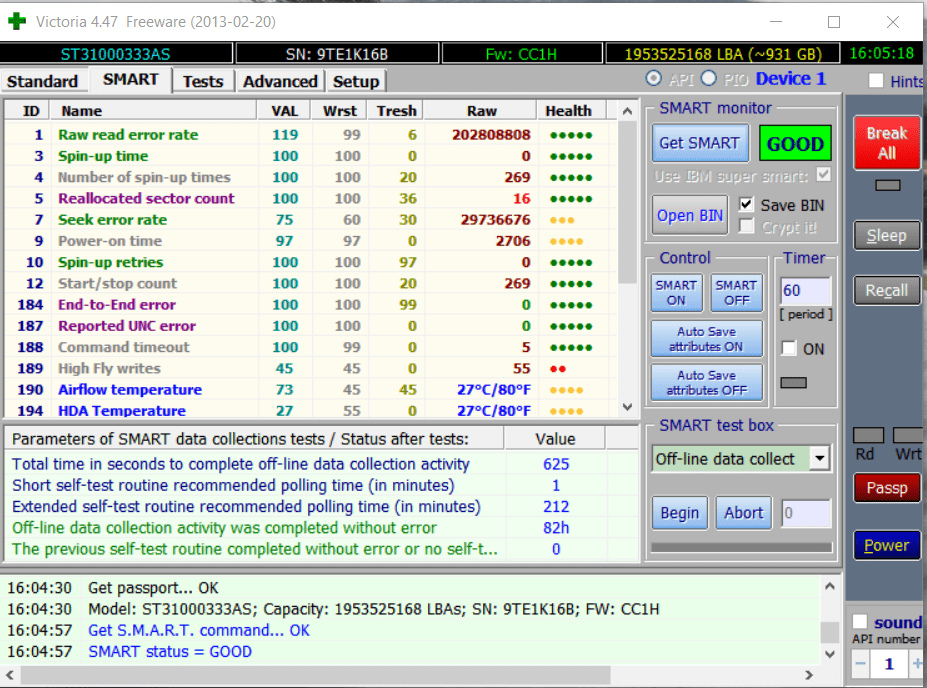
Task: Click the green cross Victoria app icon
Action: tap(18, 21)
